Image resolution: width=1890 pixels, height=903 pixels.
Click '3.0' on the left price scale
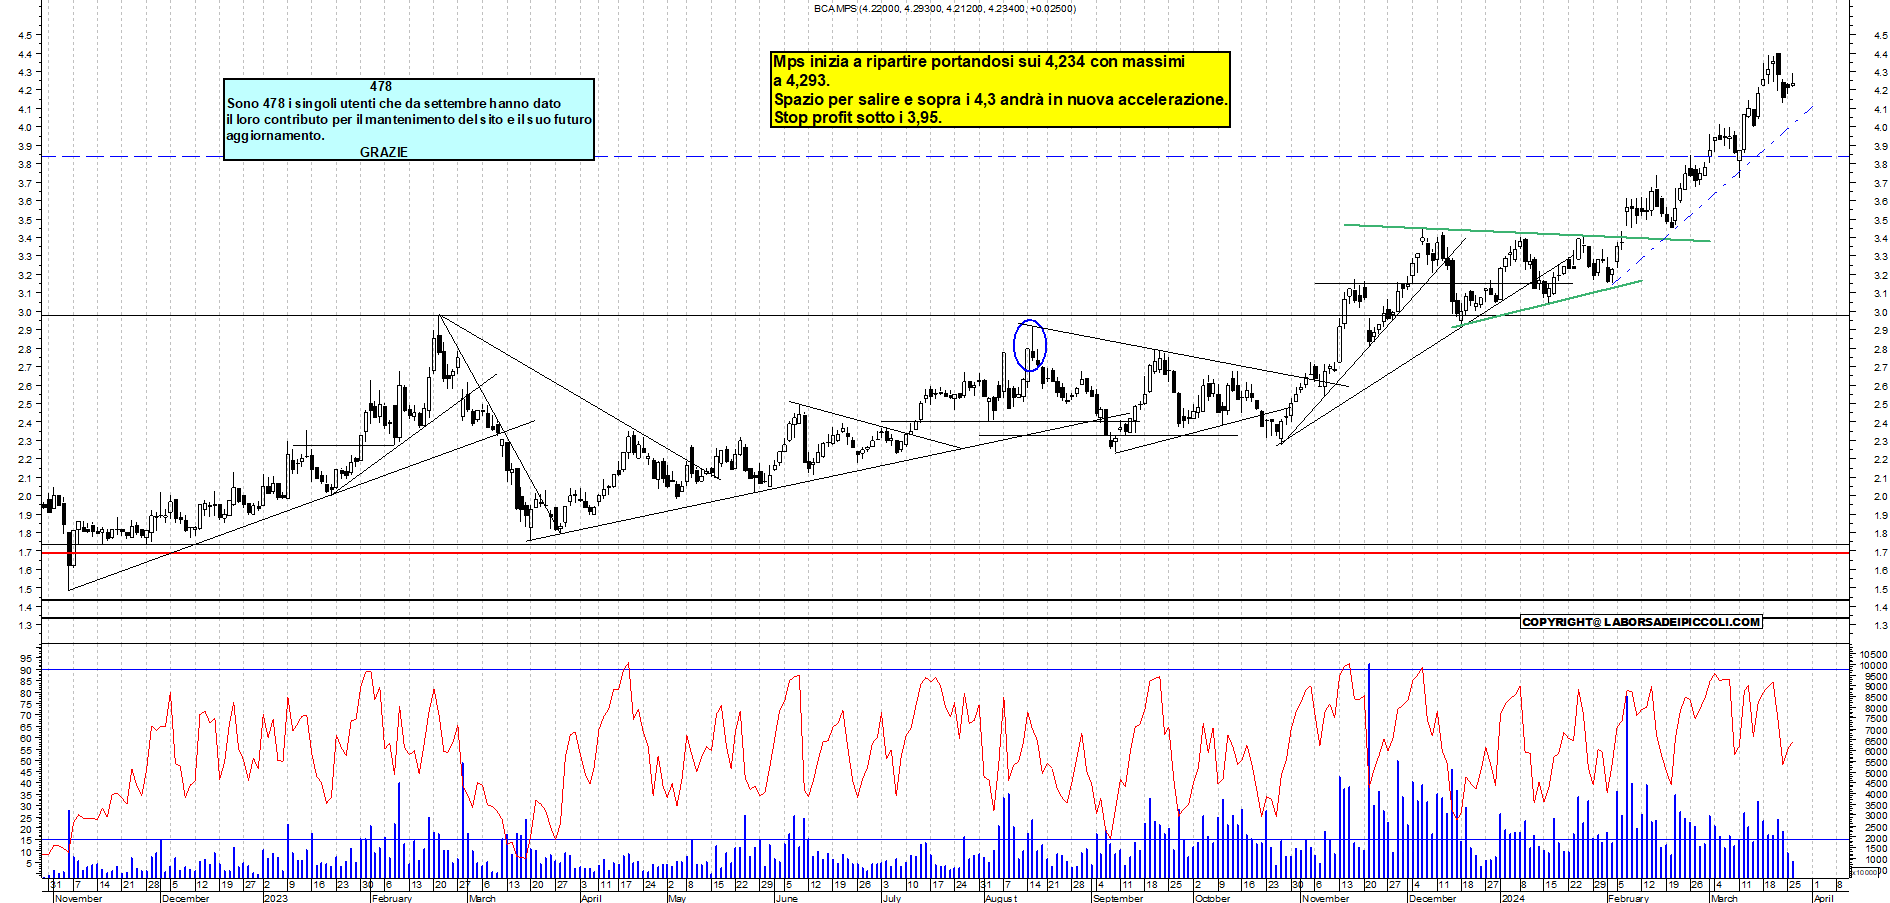pos(25,312)
